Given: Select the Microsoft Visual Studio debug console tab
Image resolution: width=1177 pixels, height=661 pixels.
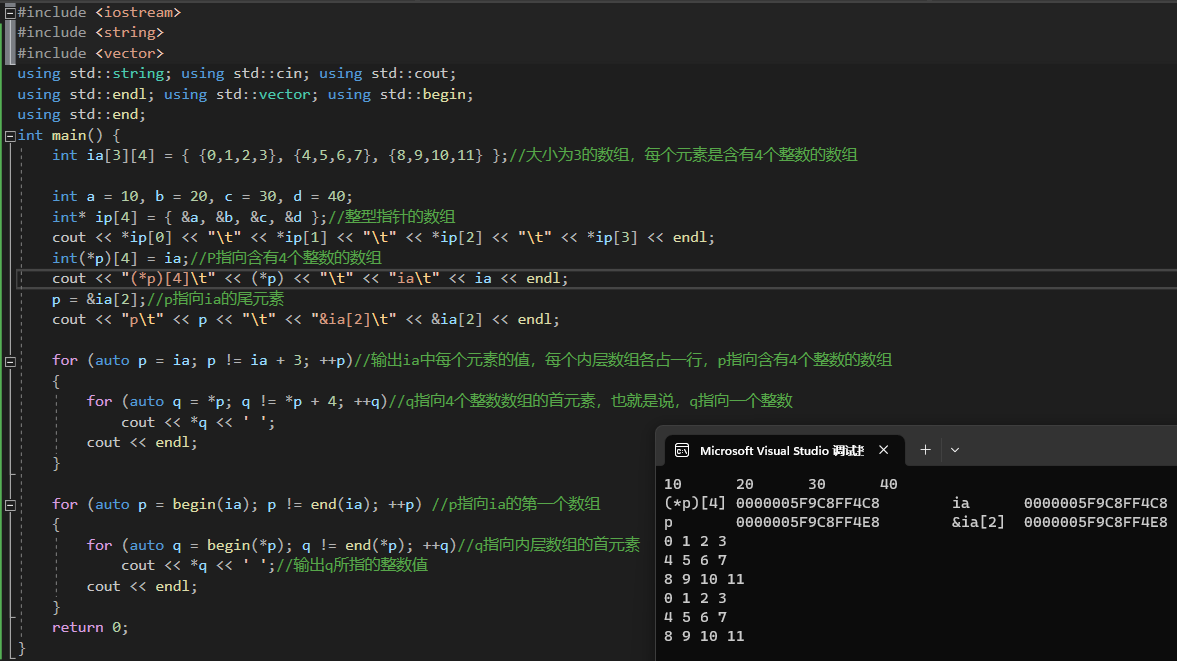Looking at the screenshot, I should 780,450.
